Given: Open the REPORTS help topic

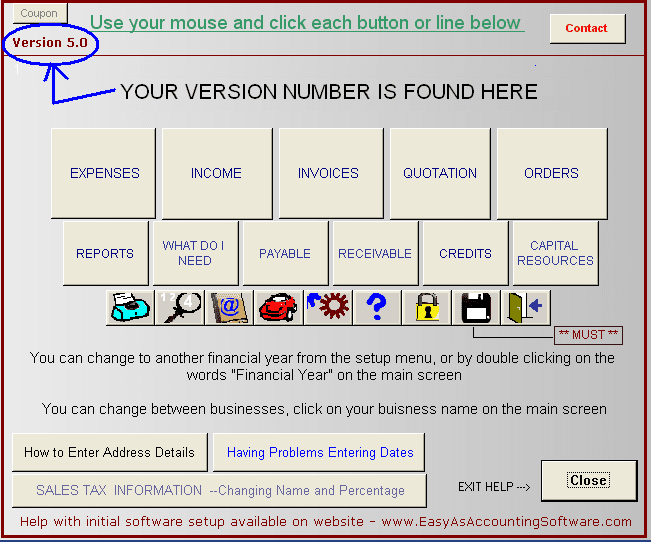Looking at the screenshot, I should coord(105,254).
